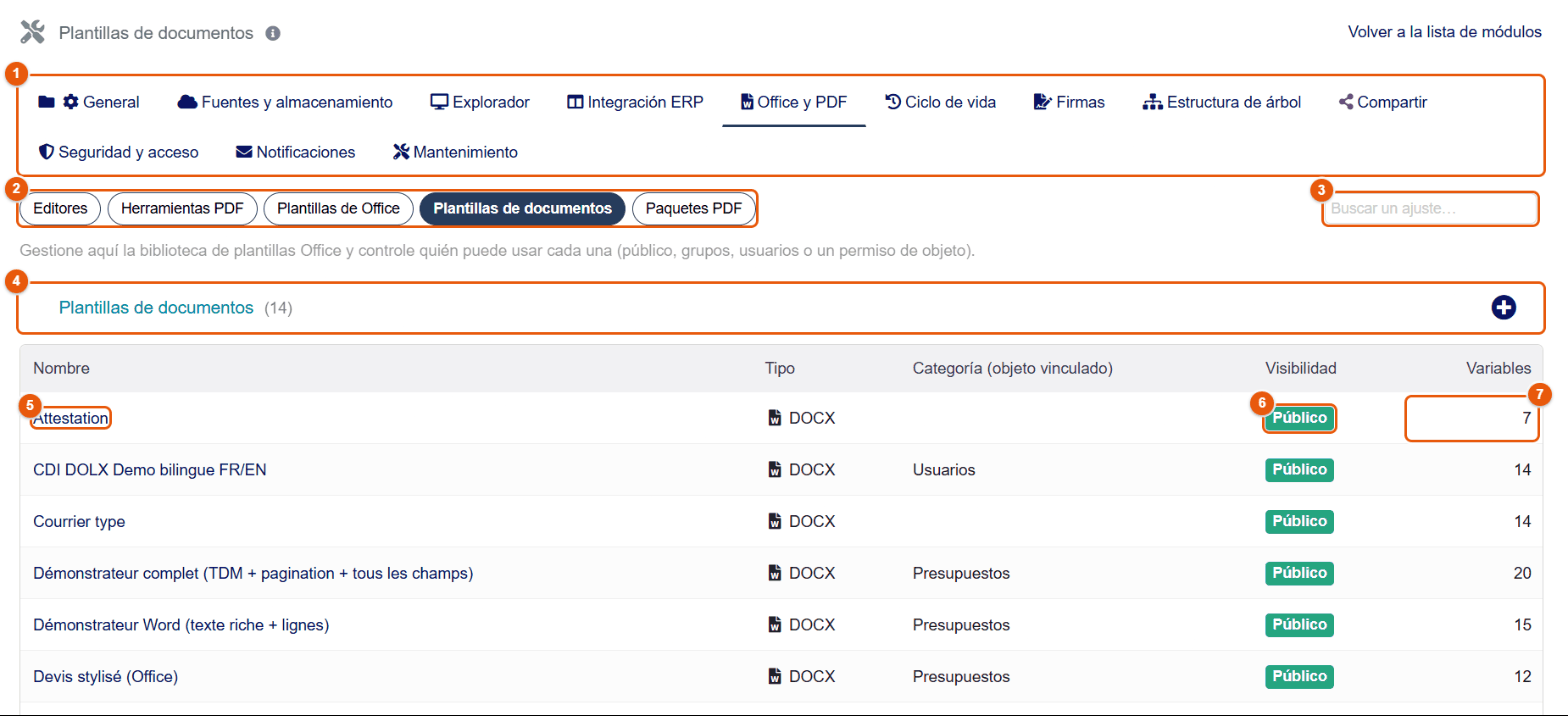Click the Visibilidad column header
1568x716 pixels.
click(1301, 368)
